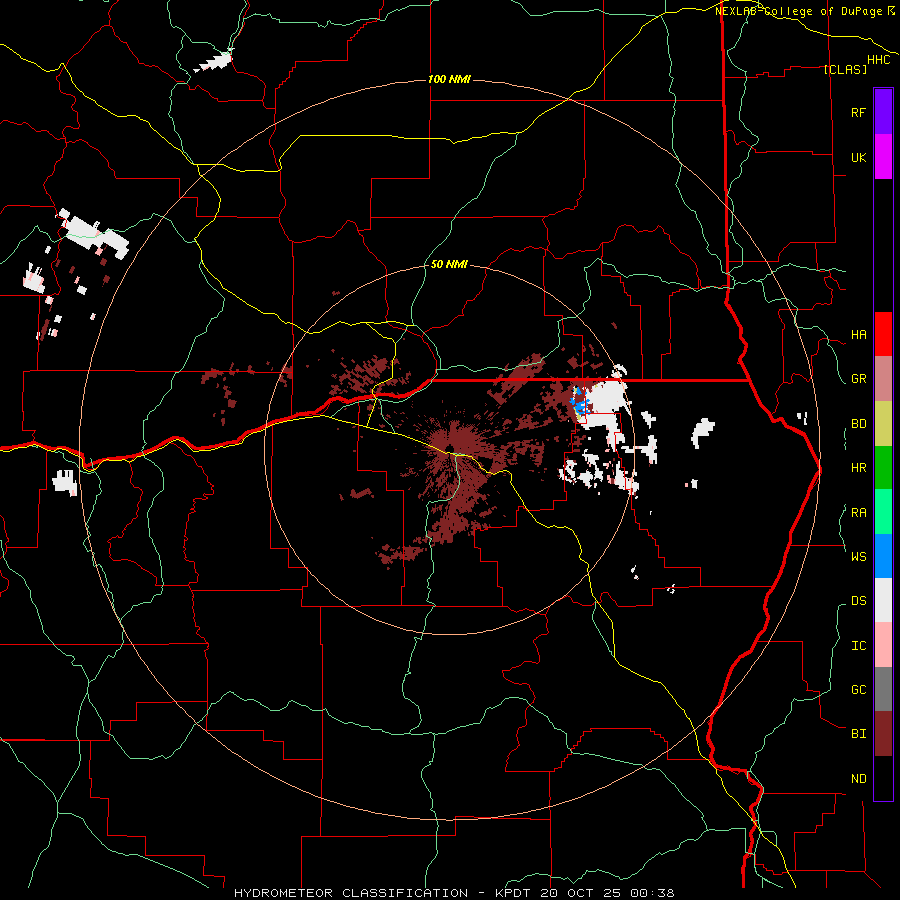The width and height of the screenshot is (900, 900).
Task: Click the BI brown legend swatch
Action: 883,734
